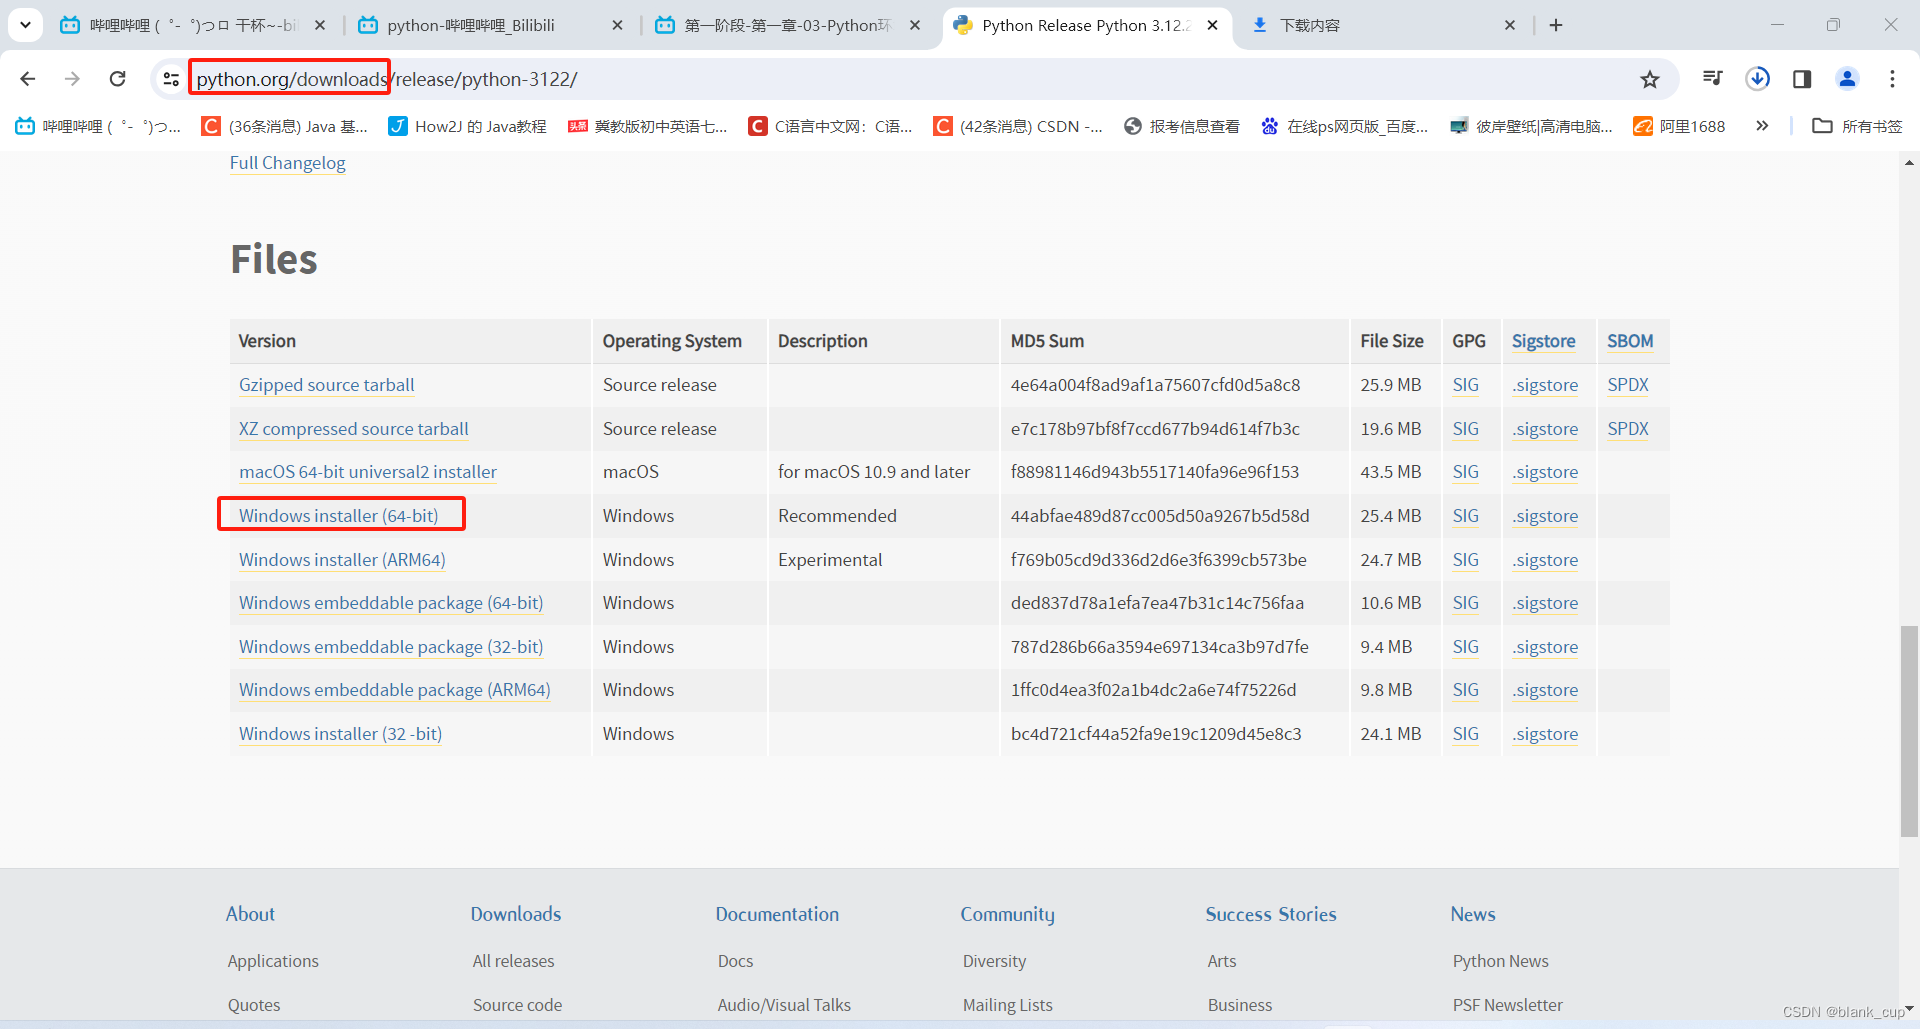The image size is (1920, 1029).
Task: Download Windows embeddable package (32-bit)
Action: (x=391, y=647)
